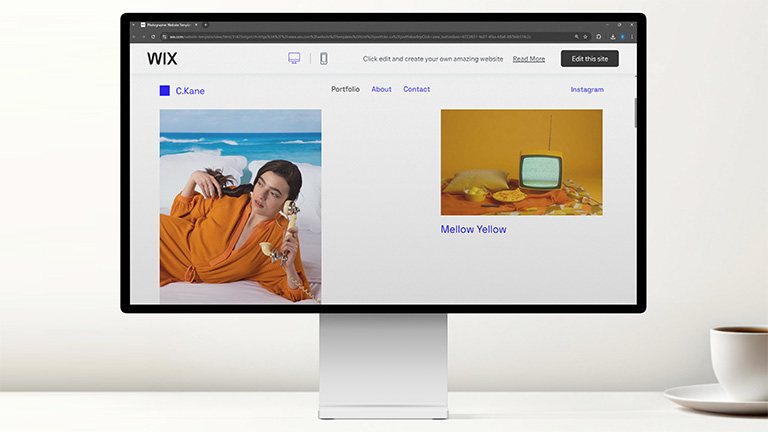Close the Photographer Website Template tab
768x432 pixels.
click(196, 25)
